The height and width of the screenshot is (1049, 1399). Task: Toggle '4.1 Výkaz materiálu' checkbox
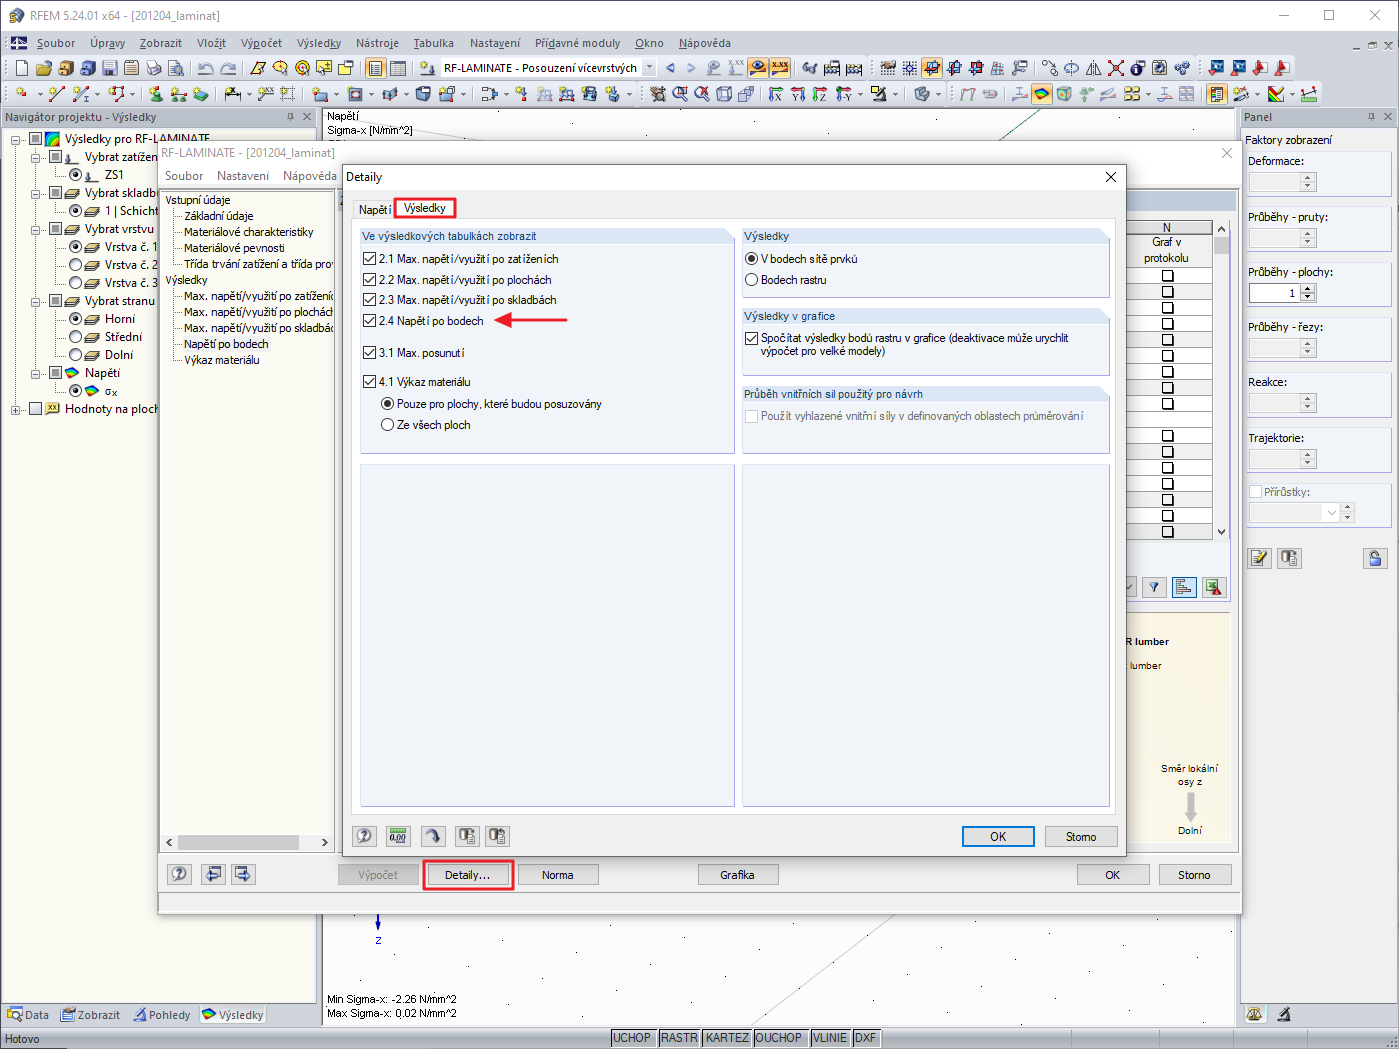pyautogui.click(x=370, y=382)
